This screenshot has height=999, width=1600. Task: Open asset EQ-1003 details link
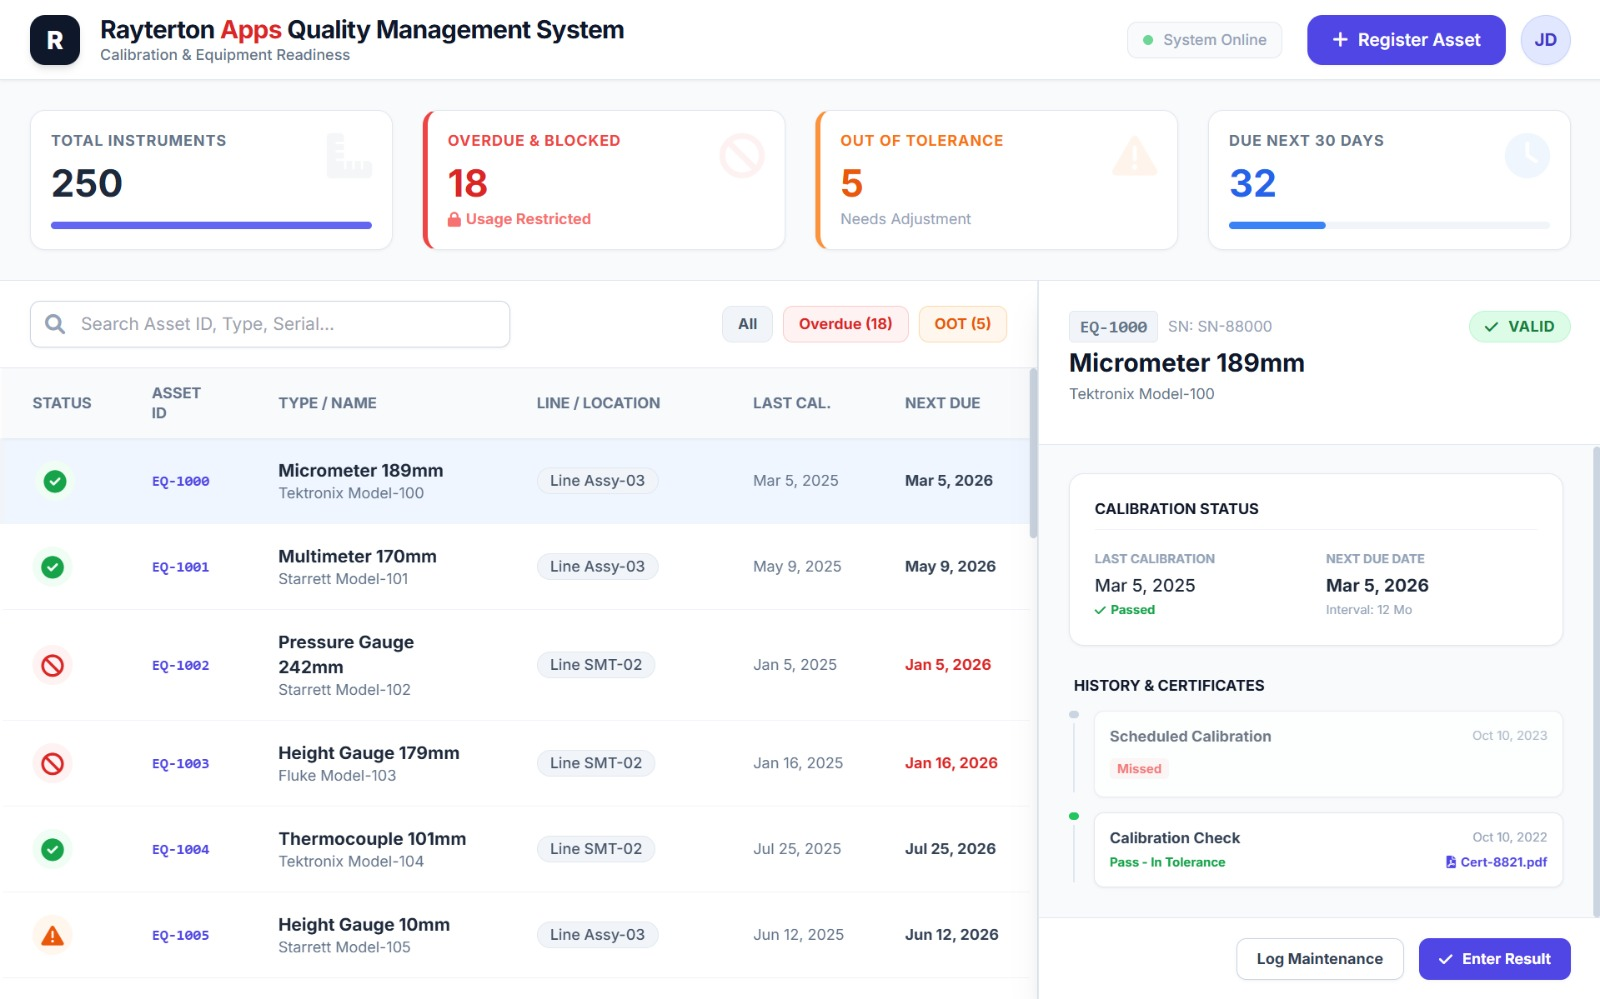[x=181, y=763]
